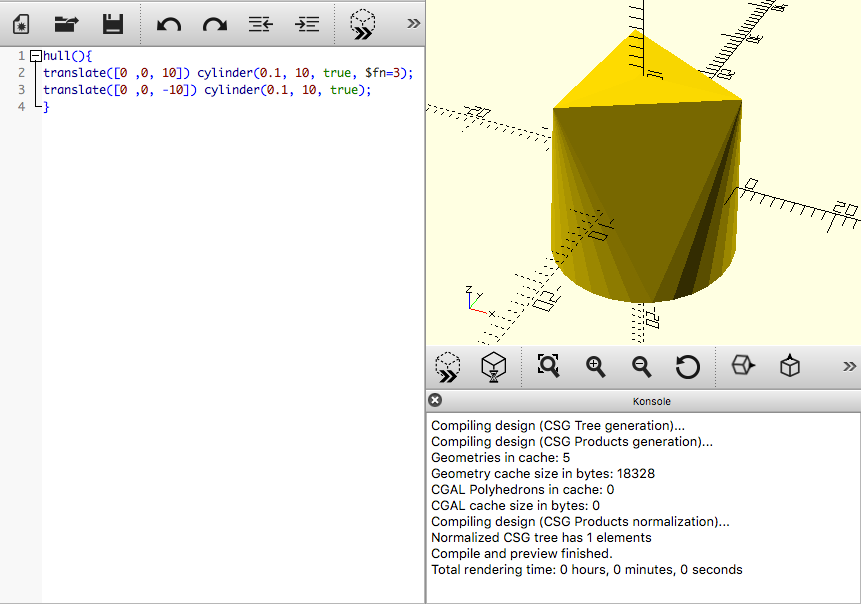This screenshot has height=604, width=861.
Task: Click the hull() keyword on line 1
Action: click(57, 56)
